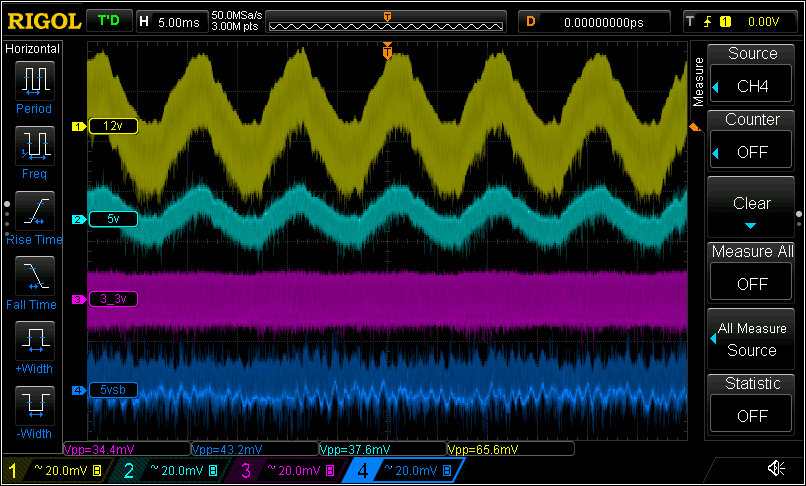Click the trigger edge slope icon
Viewport: 806px width, 486px height.
point(708,22)
